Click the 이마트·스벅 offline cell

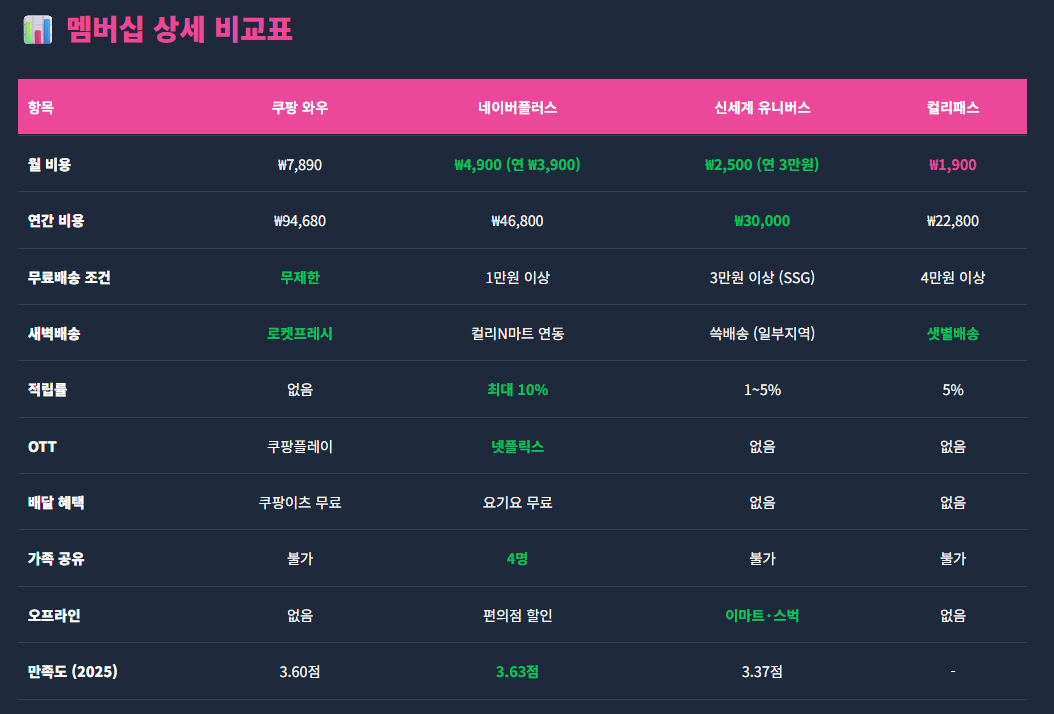point(762,616)
